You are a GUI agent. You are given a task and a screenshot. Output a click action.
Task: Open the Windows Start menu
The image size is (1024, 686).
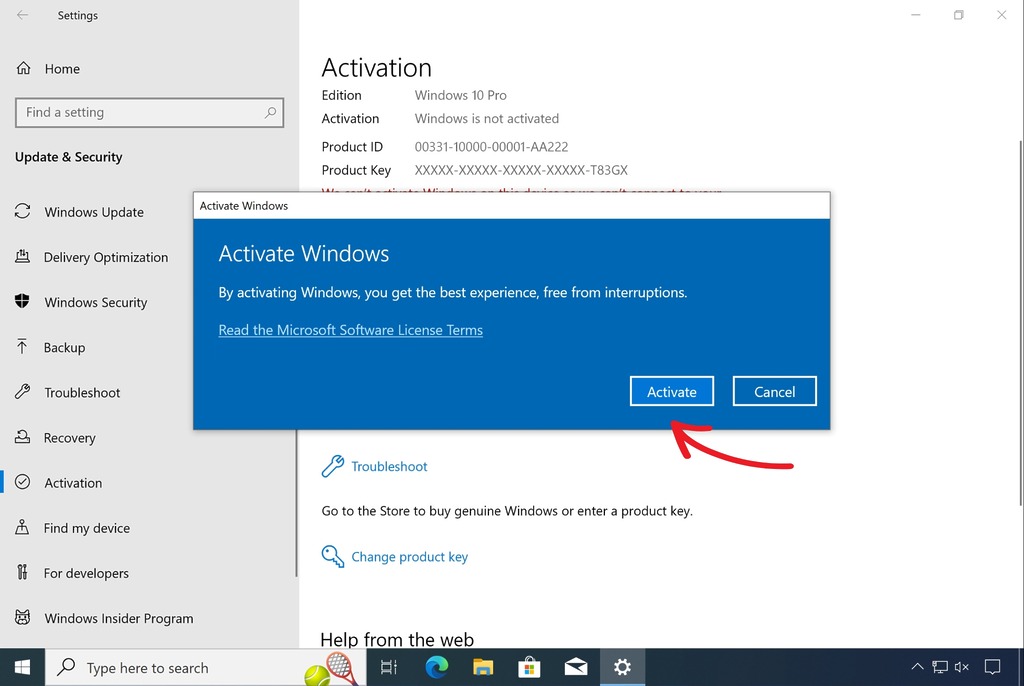22,667
